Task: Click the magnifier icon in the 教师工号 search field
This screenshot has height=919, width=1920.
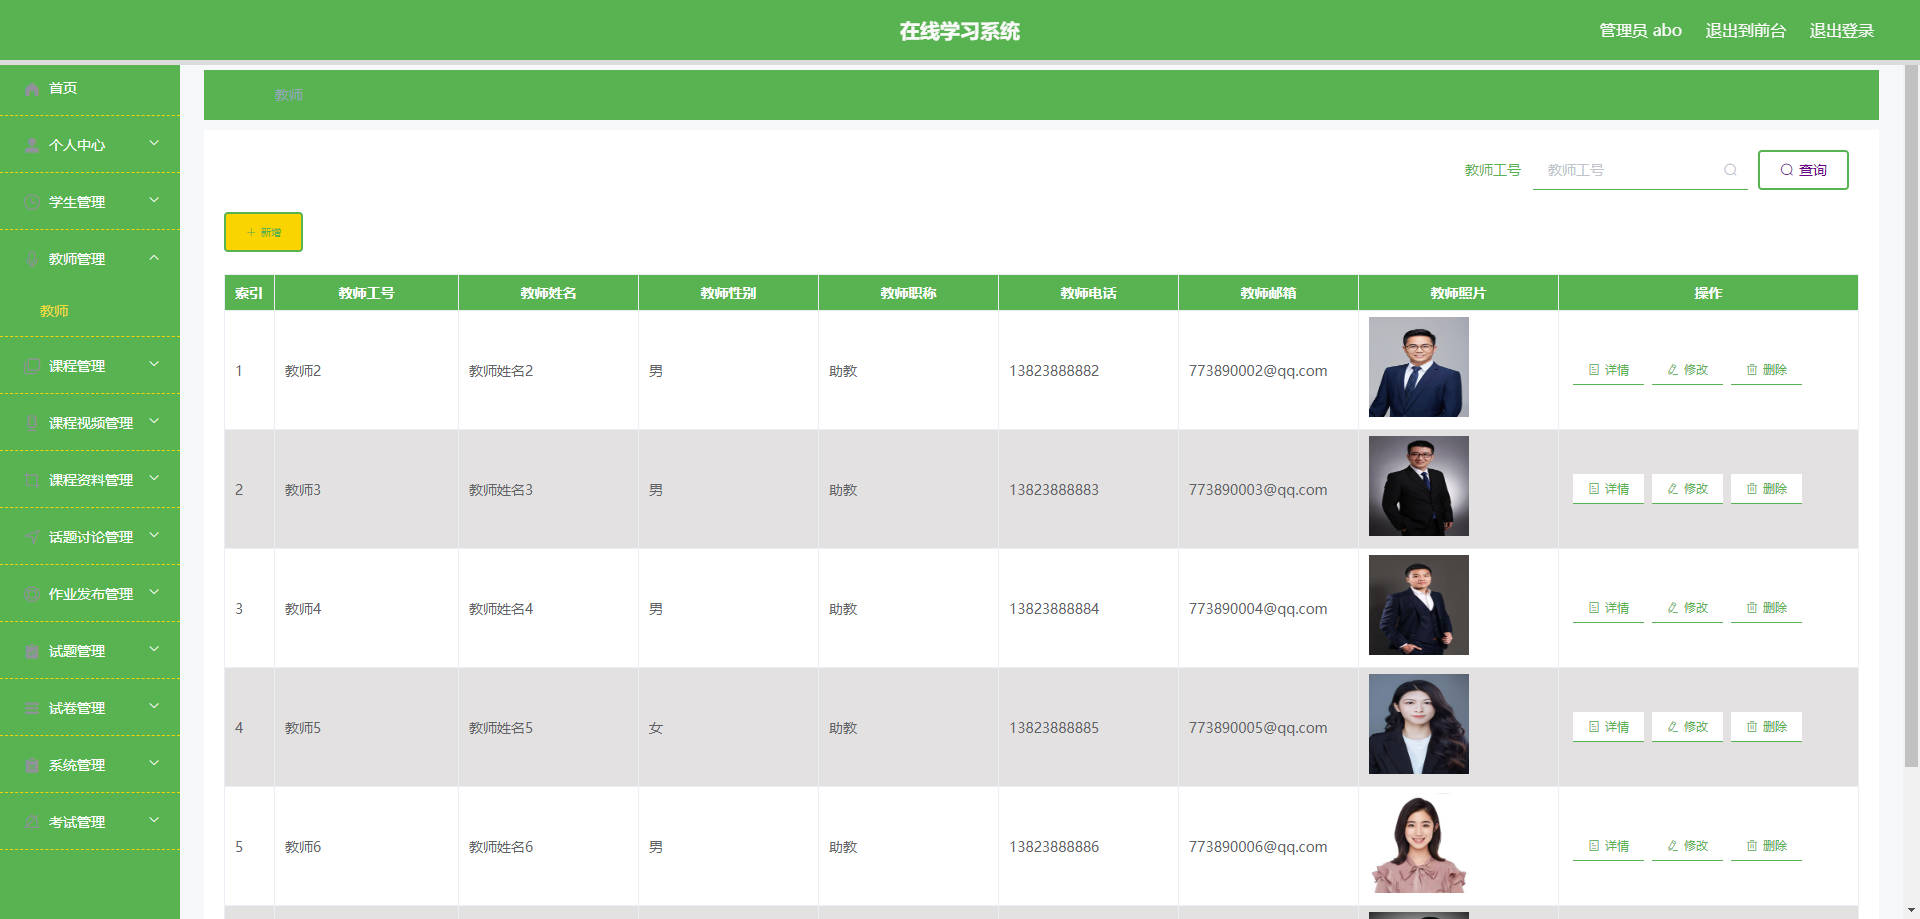Action: click(1730, 170)
